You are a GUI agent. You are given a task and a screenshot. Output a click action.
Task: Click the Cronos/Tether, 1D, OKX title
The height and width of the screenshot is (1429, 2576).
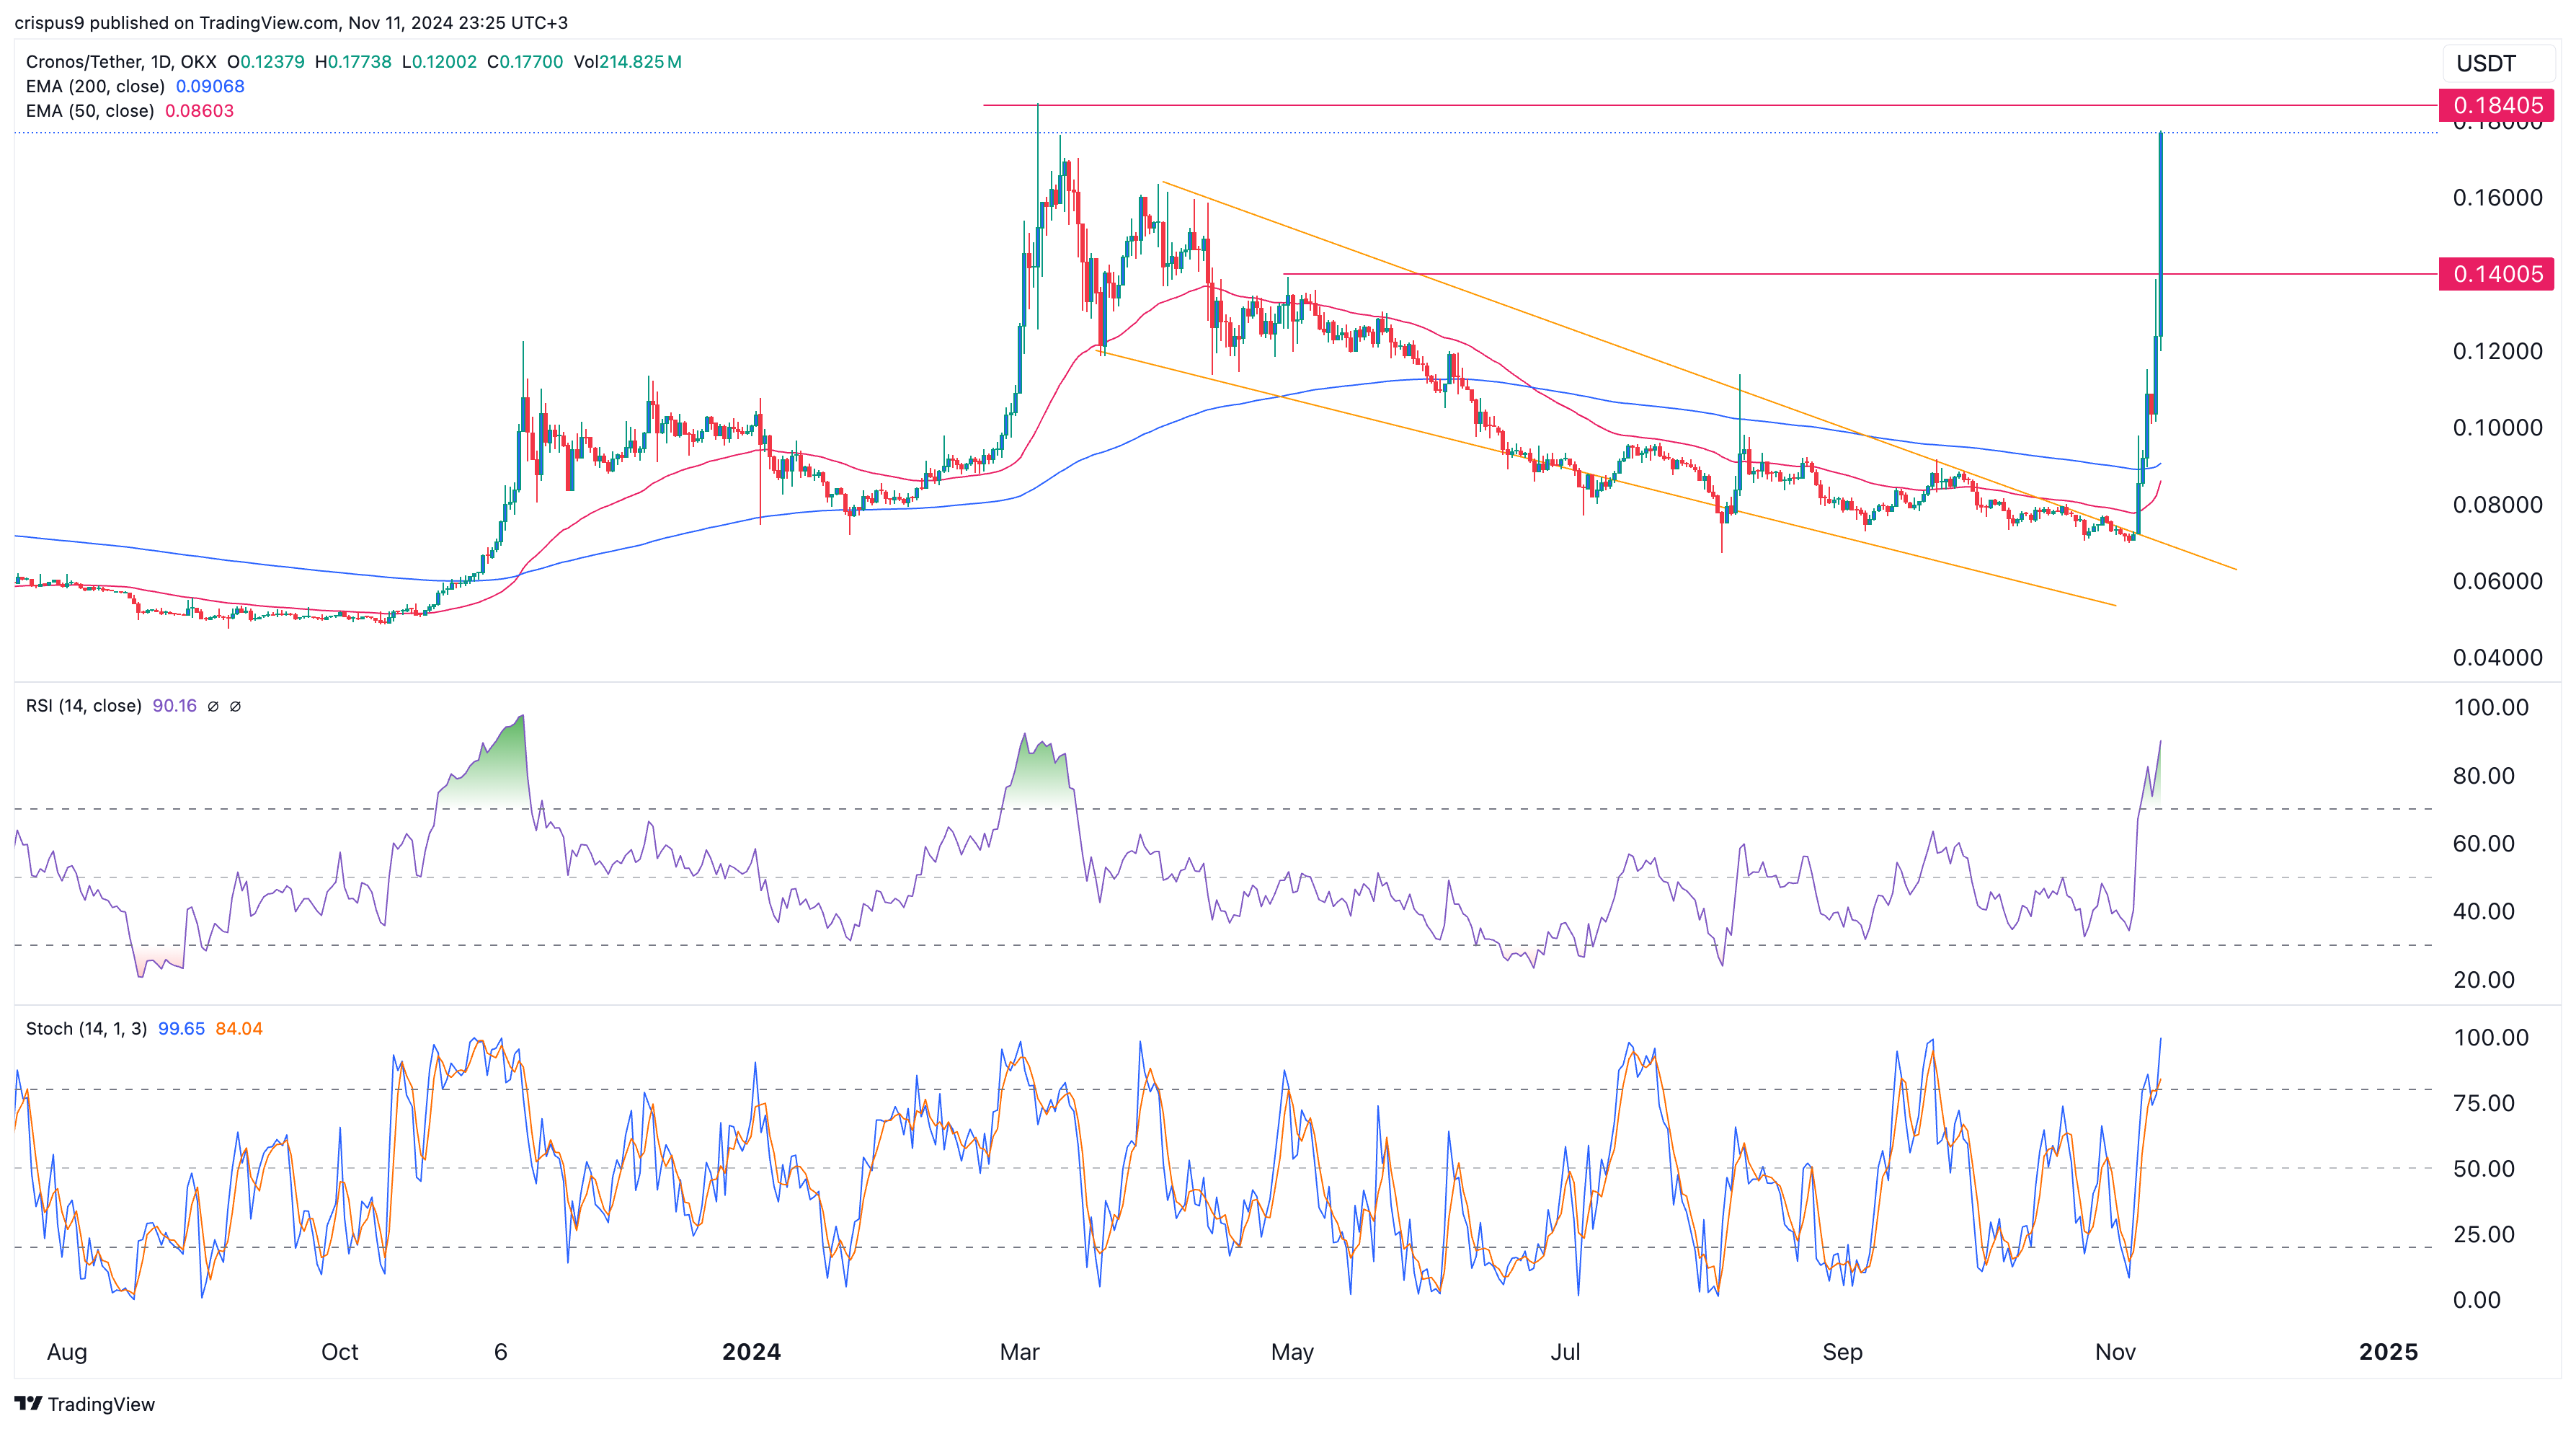[x=120, y=62]
